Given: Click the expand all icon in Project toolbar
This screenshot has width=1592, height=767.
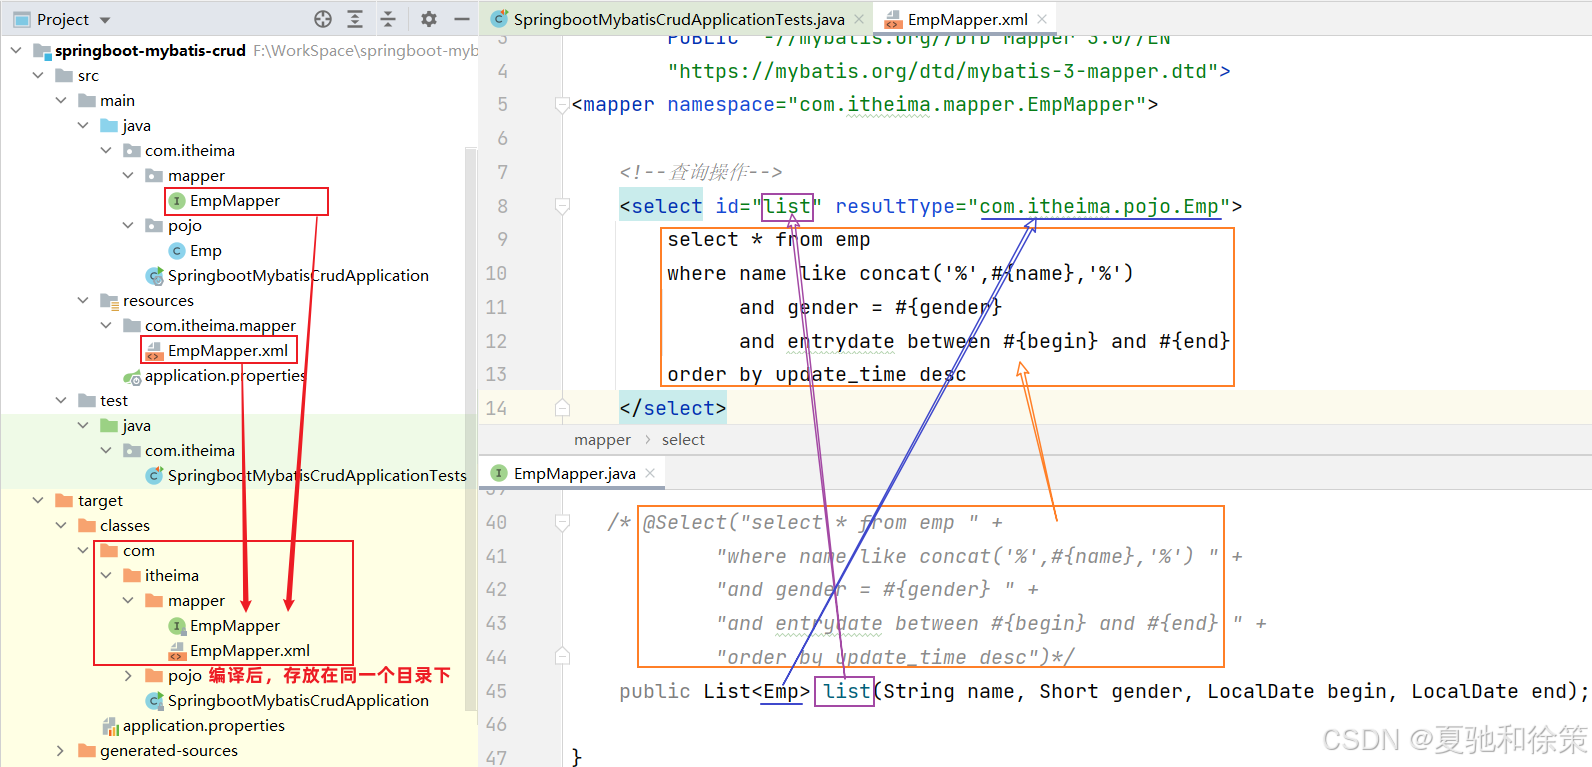Looking at the screenshot, I should tap(355, 19).
